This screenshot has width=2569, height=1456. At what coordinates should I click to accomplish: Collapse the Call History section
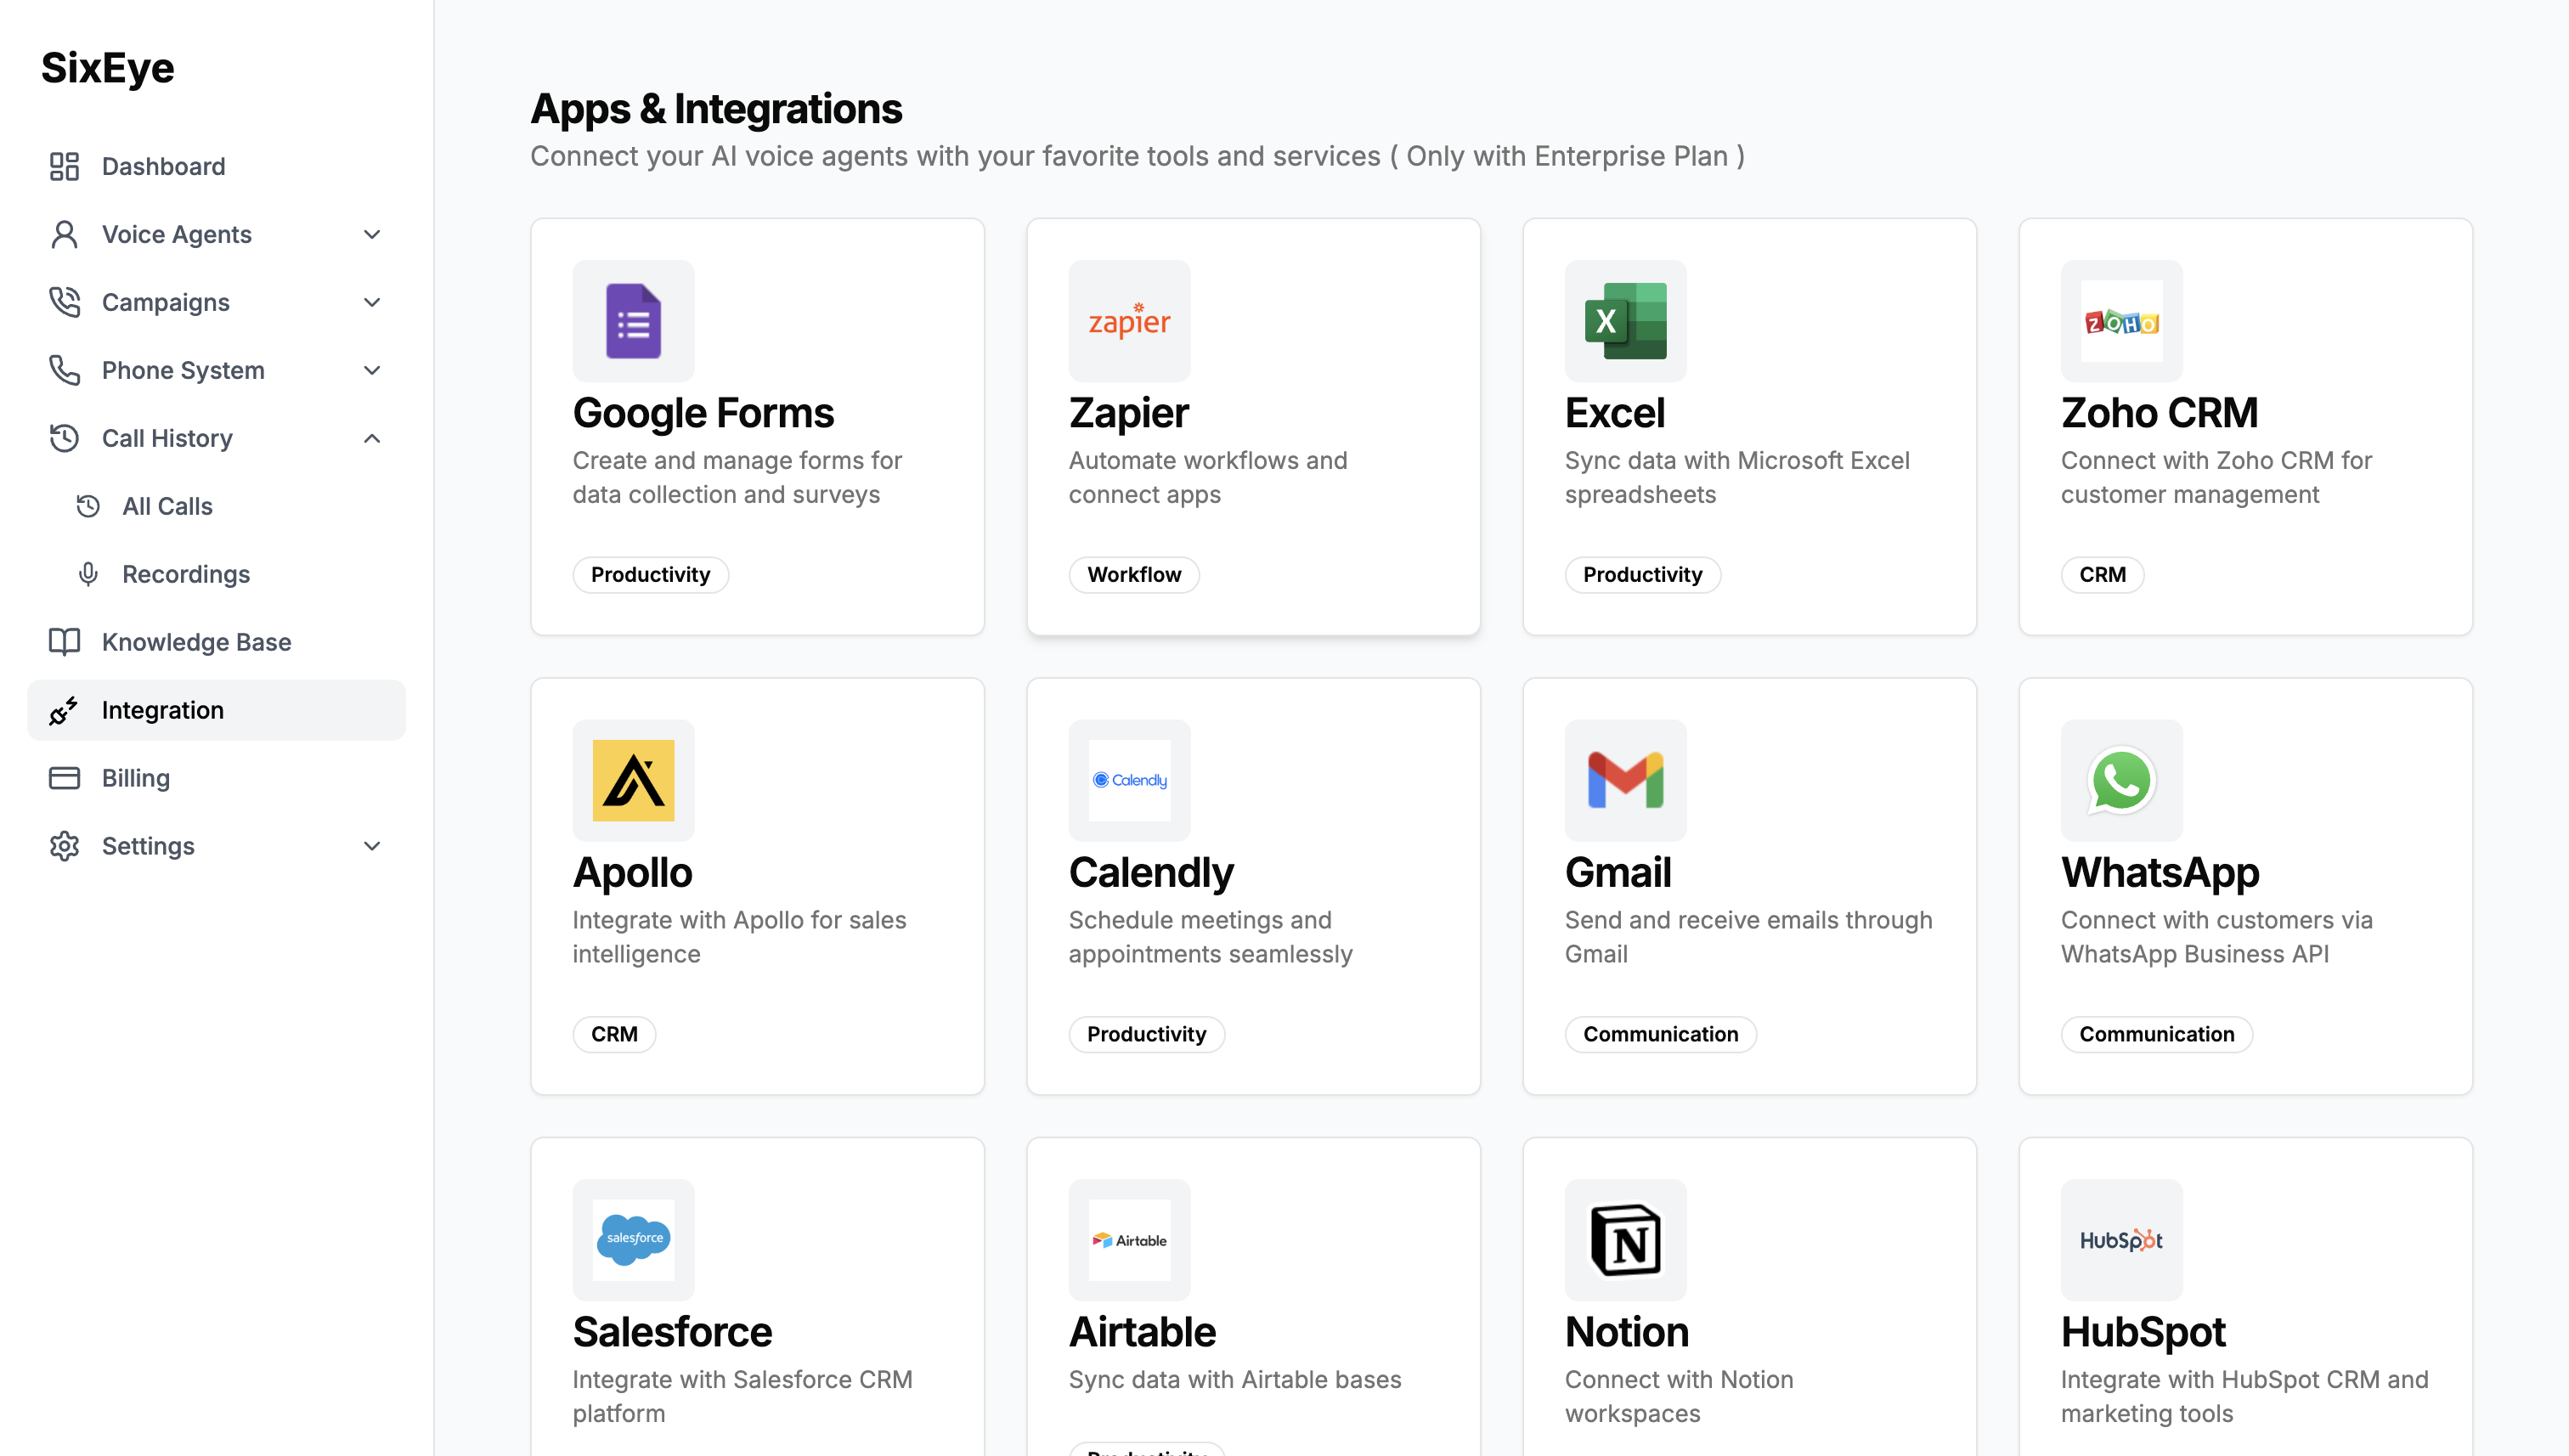[x=371, y=438]
